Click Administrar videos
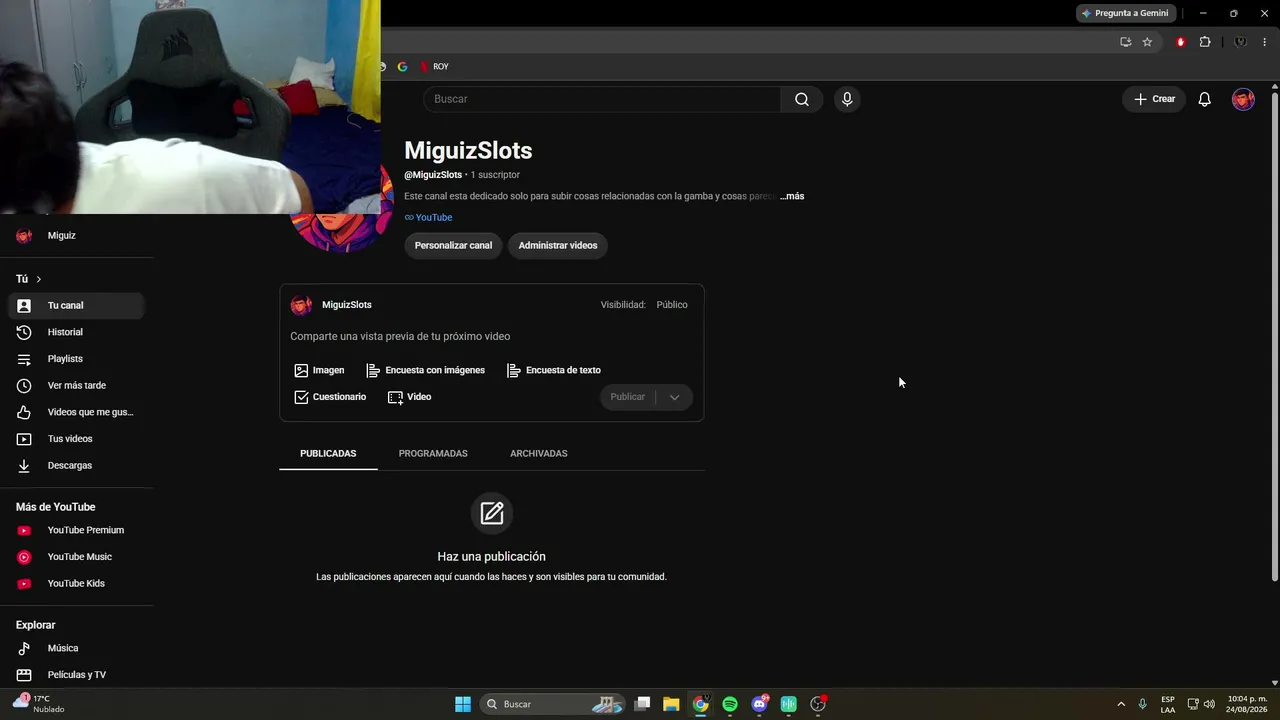 [558, 245]
